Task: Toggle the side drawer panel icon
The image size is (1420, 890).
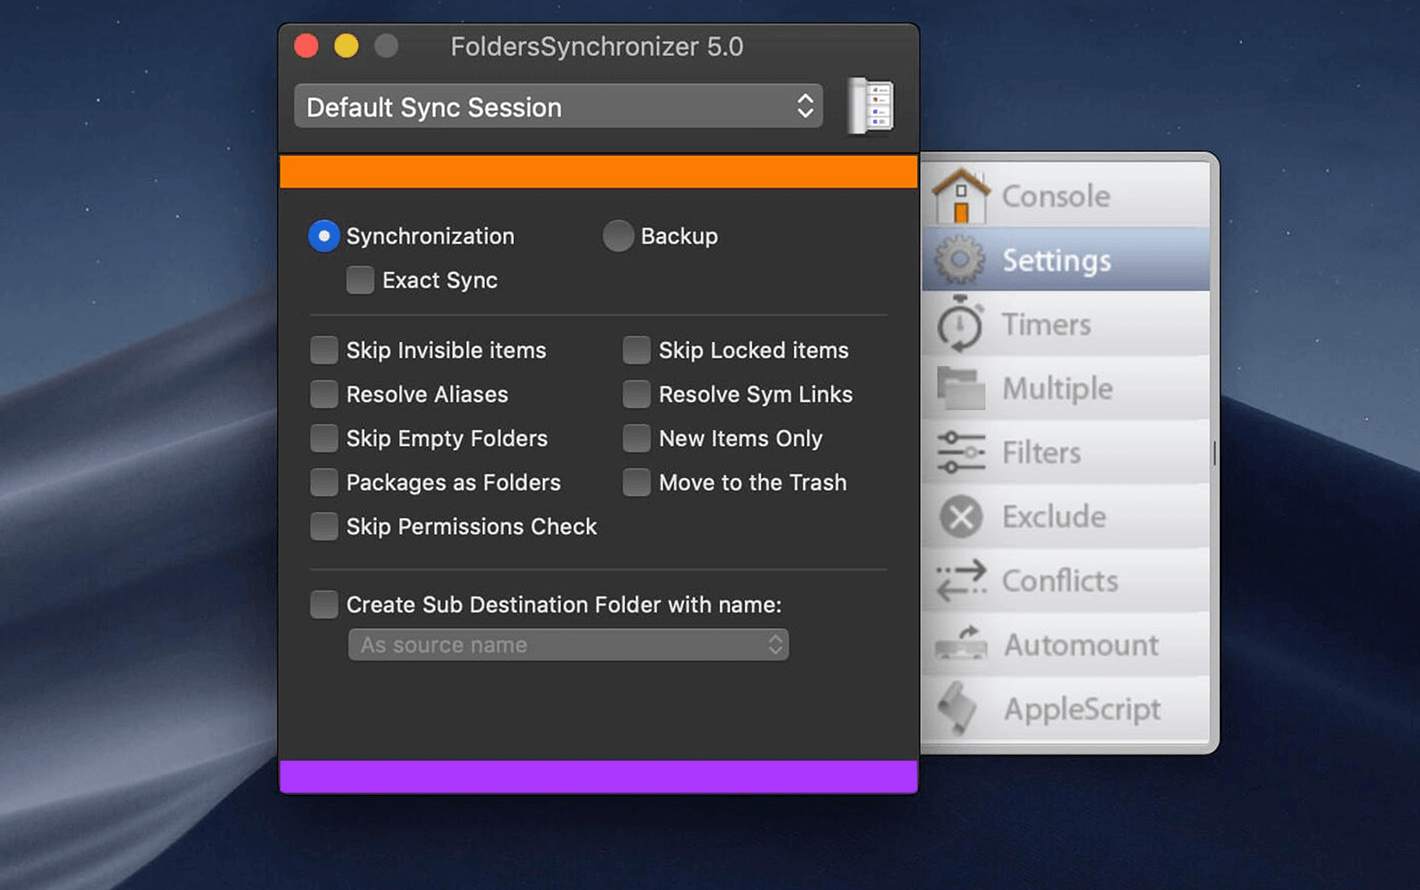Action: [871, 106]
